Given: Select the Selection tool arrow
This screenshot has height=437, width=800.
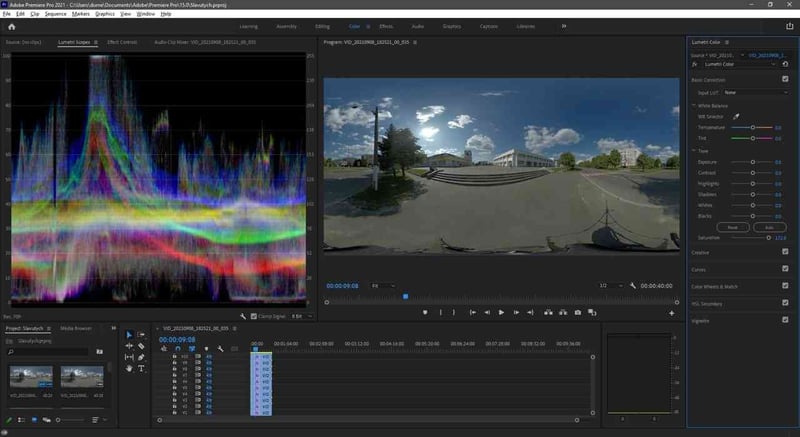Looking at the screenshot, I should point(129,335).
